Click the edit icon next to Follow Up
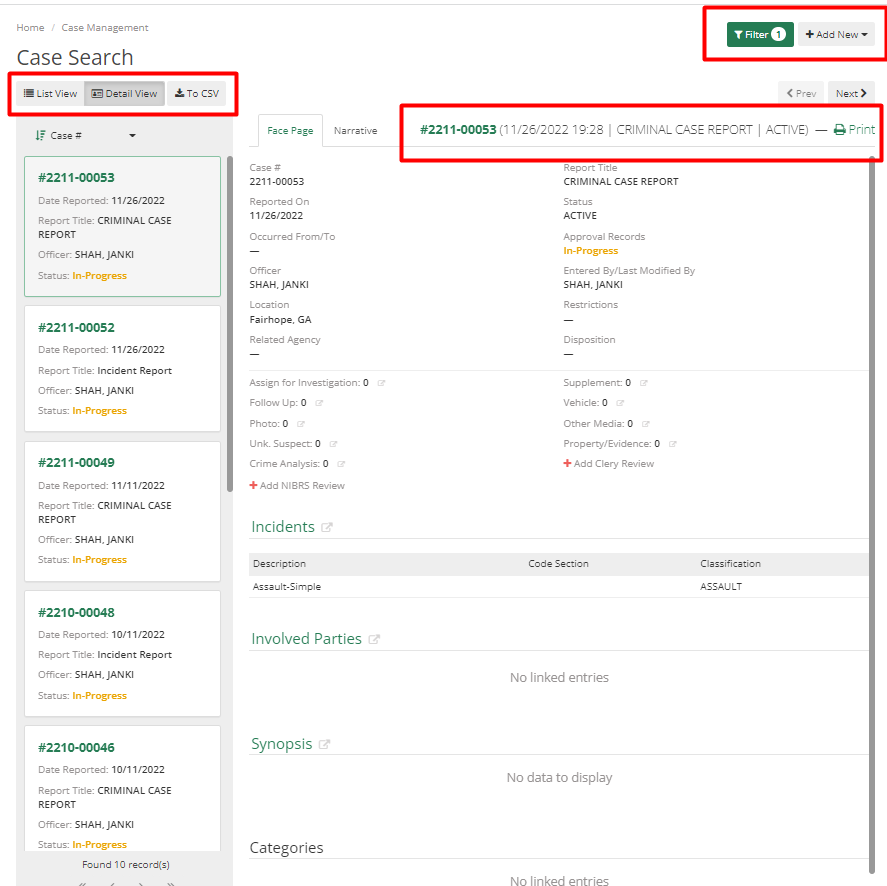This screenshot has height=886, width=887. (x=317, y=404)
